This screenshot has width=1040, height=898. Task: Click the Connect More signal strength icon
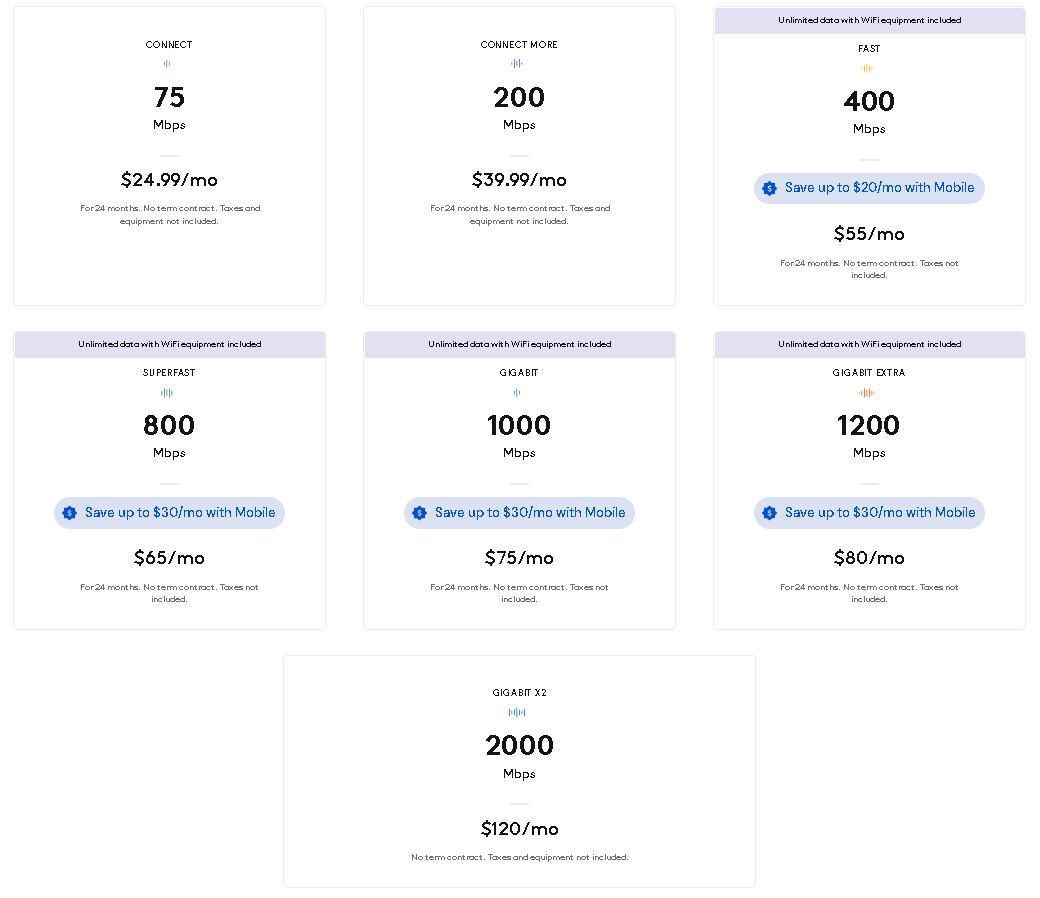tap(519, 62)
